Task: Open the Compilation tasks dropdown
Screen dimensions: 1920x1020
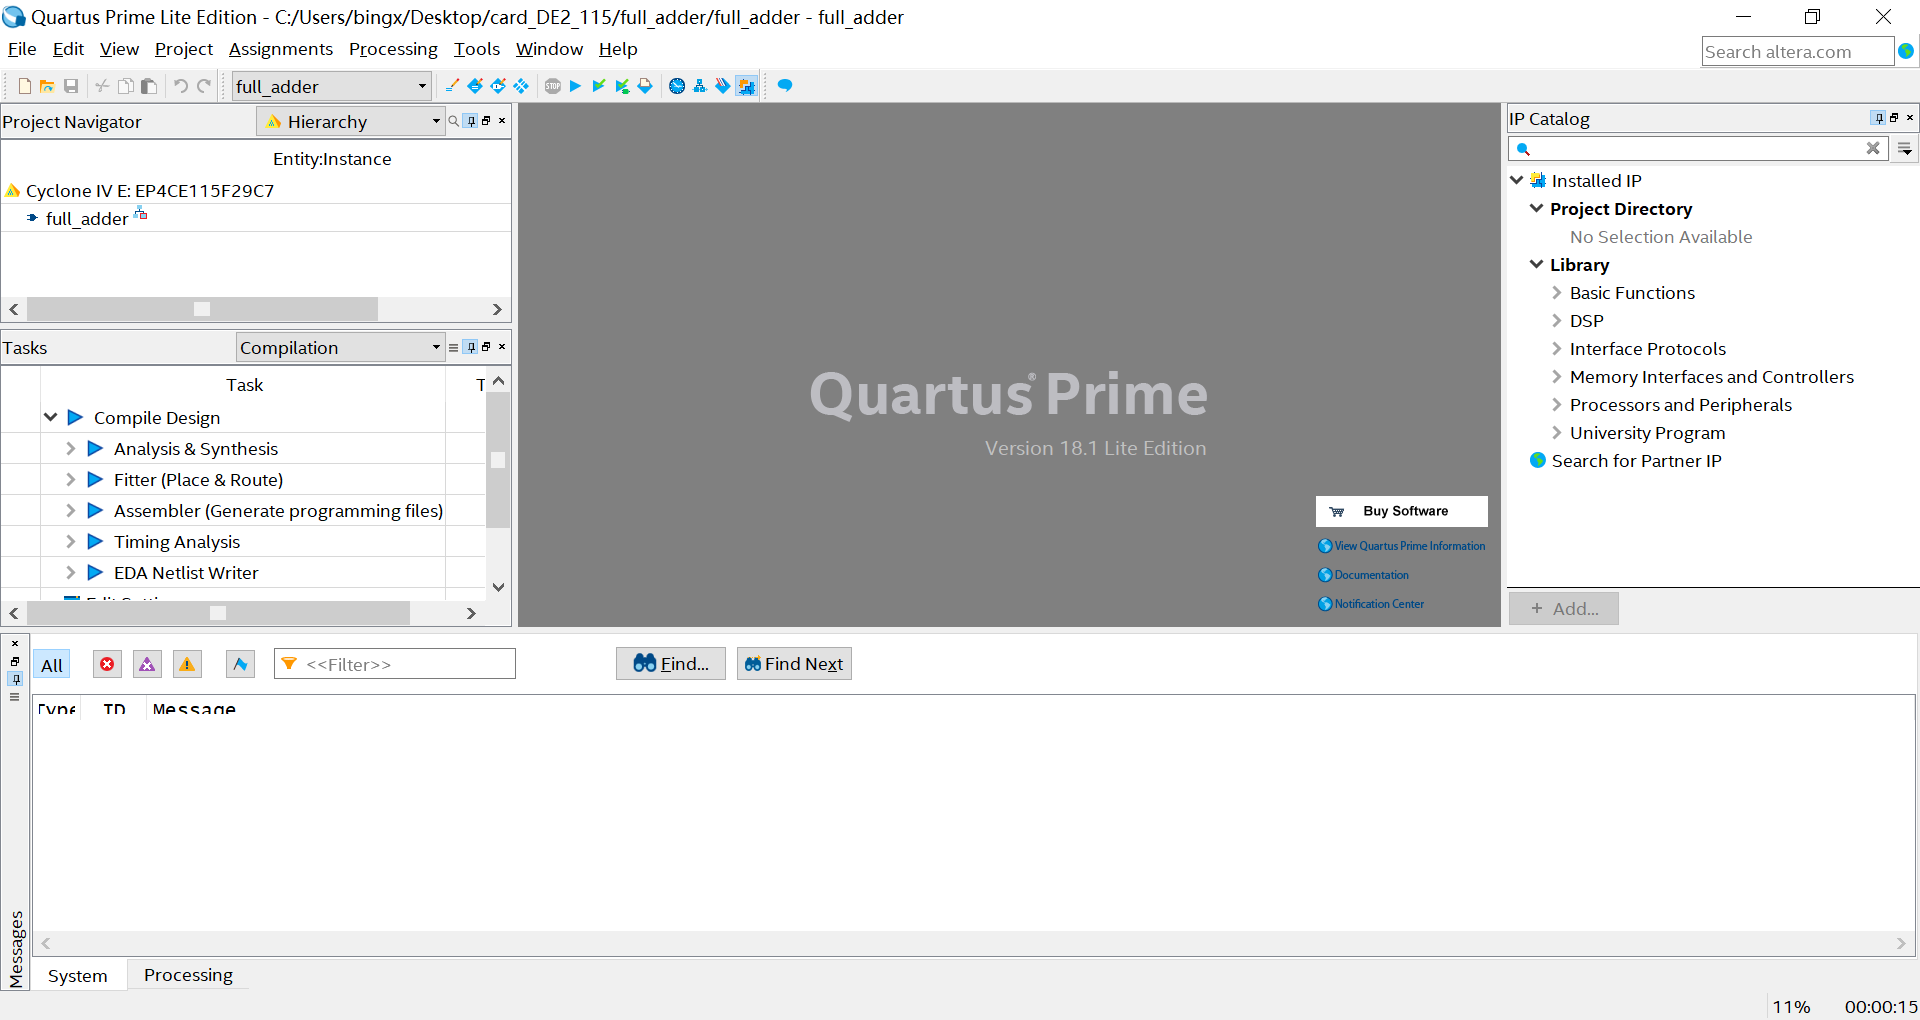Action: [340, 347]
